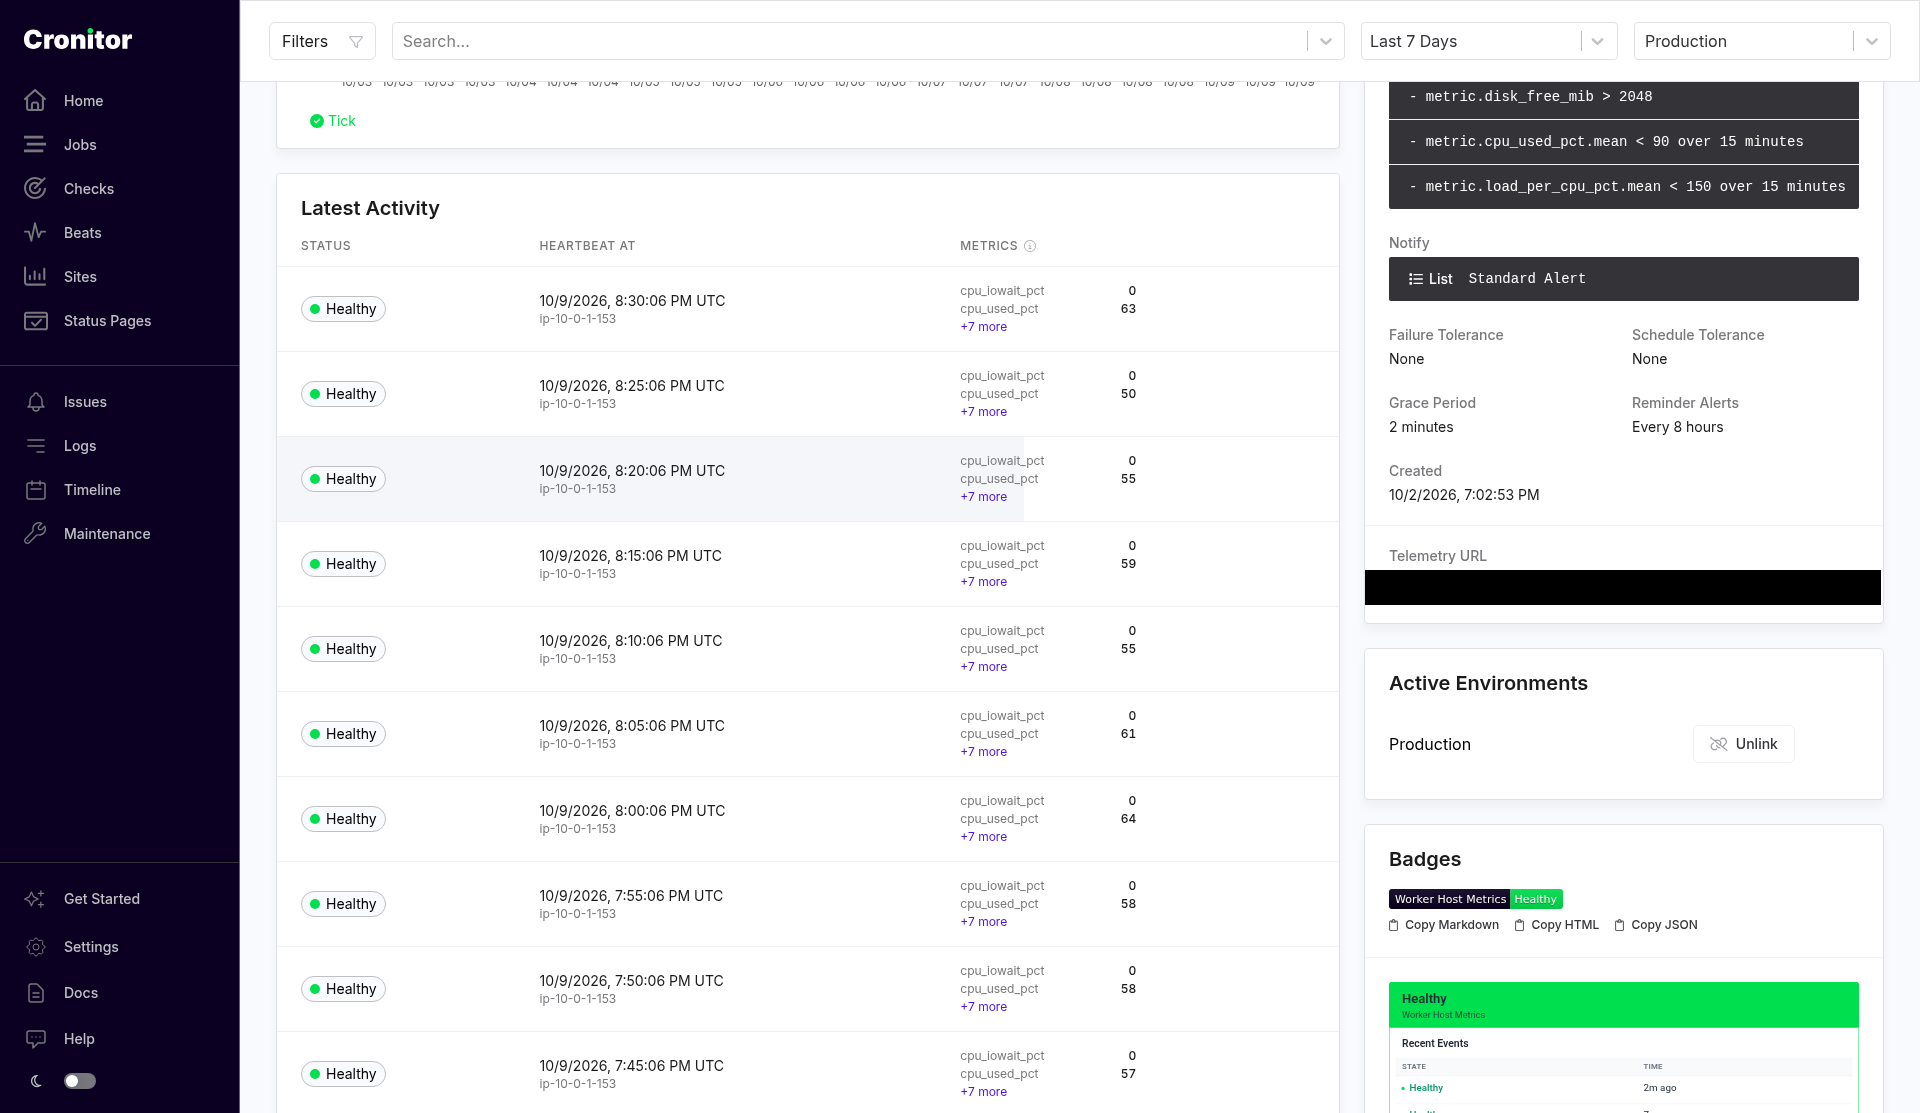Toggle the dark mode switch
This screenshot has width=1920, height=1113.
(x=80, y=1081)
